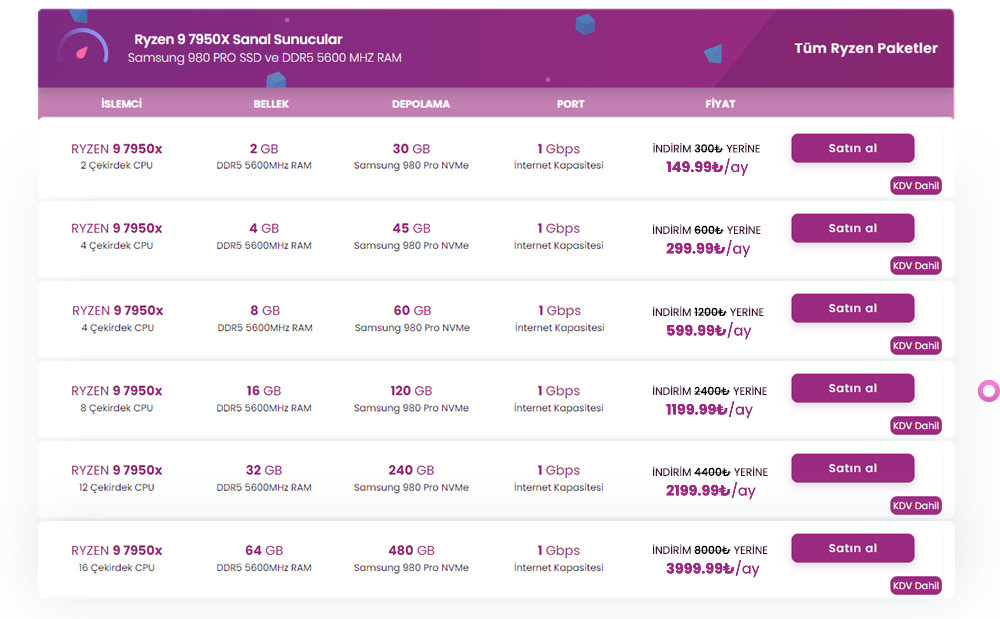Viewport: 1000px width, 619px height.
Task: Click the FİYAT column header
Action: click(x=720, y=104)
